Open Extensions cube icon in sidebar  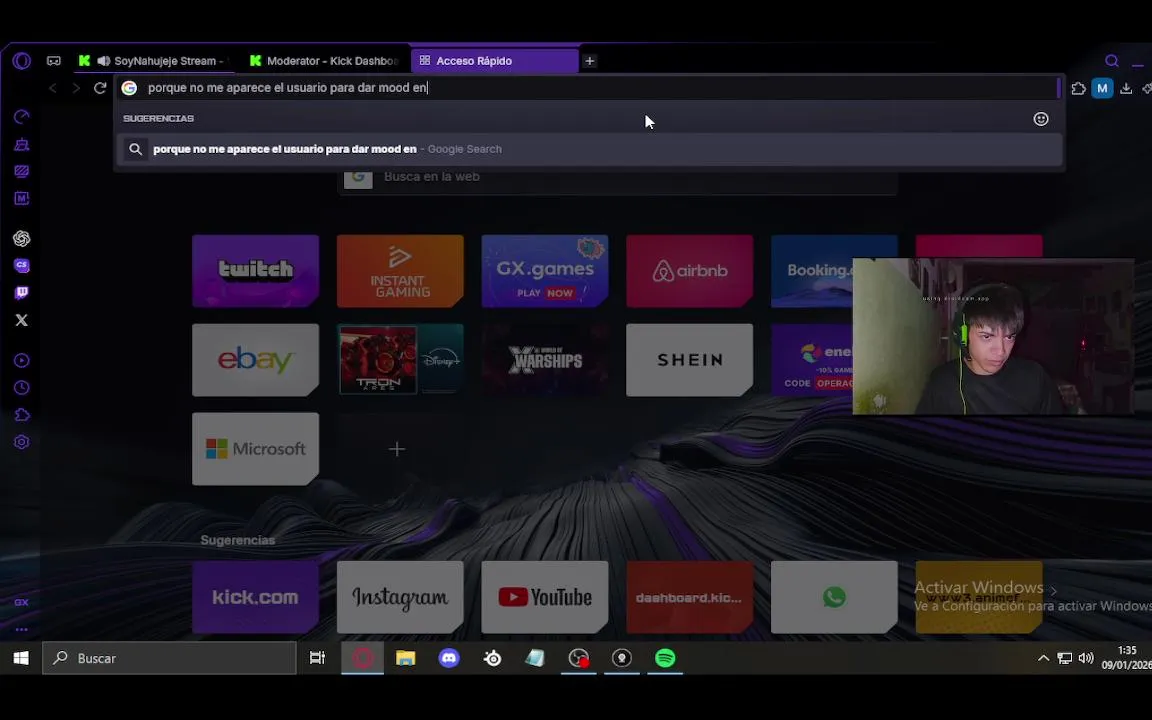click(x=21, y=414)
